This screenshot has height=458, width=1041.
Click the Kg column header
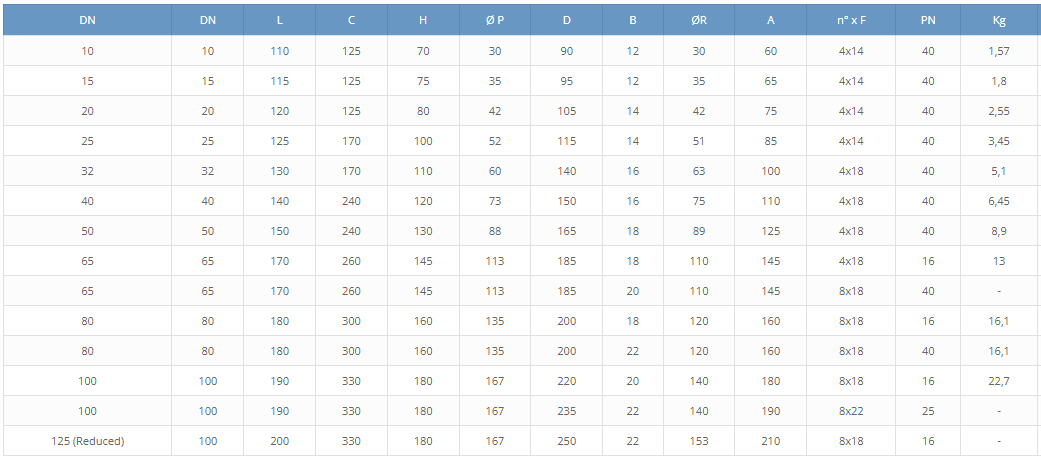(x=999, y=20)
